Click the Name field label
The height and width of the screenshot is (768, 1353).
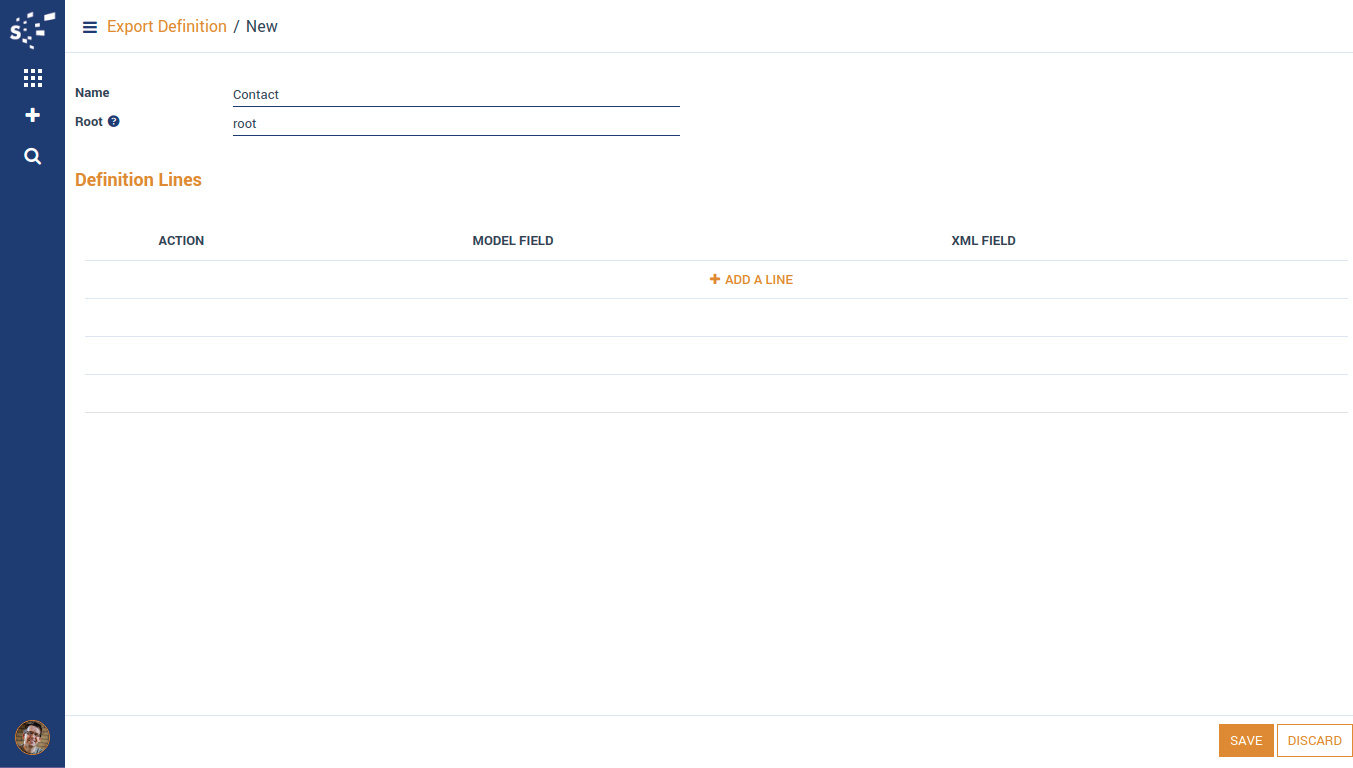coord(92,93)
